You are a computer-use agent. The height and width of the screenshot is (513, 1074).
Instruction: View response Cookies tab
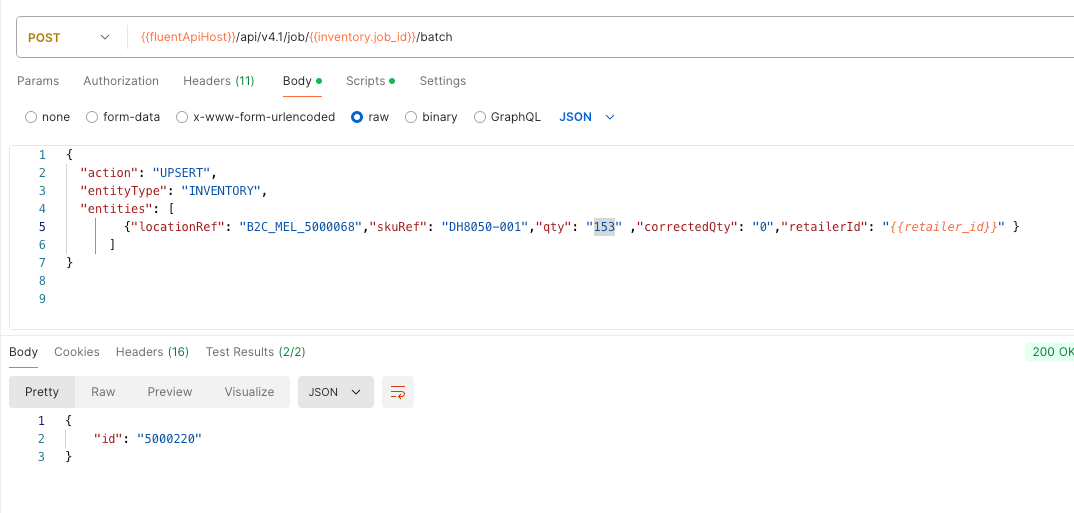[x=77, y=352]
